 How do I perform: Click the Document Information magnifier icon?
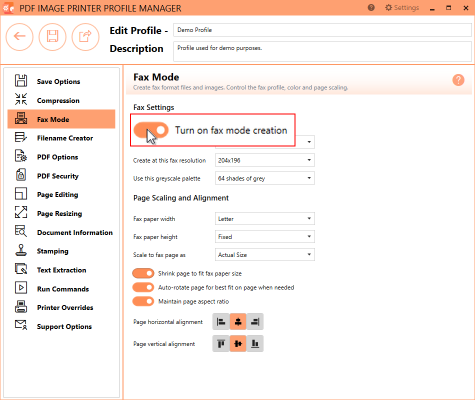click(x=21, y=232)
